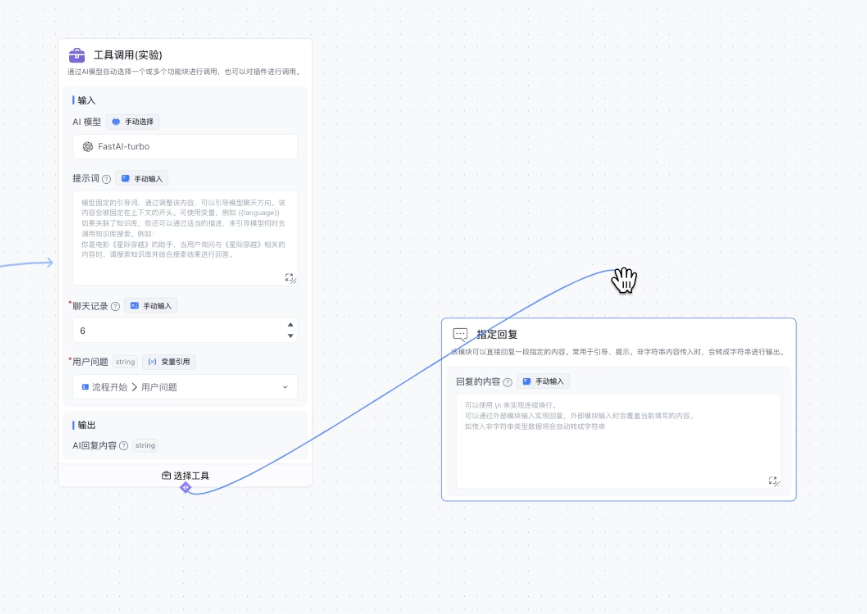The height and width of the screenshot is (614, 867).
Task: Expand the 回复的内容 editor with fullscreen icon
Action: coord(774,481)
